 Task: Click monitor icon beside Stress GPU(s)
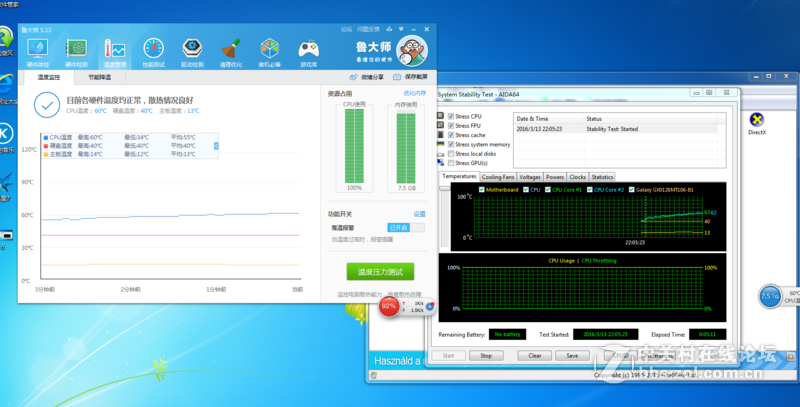440,163
